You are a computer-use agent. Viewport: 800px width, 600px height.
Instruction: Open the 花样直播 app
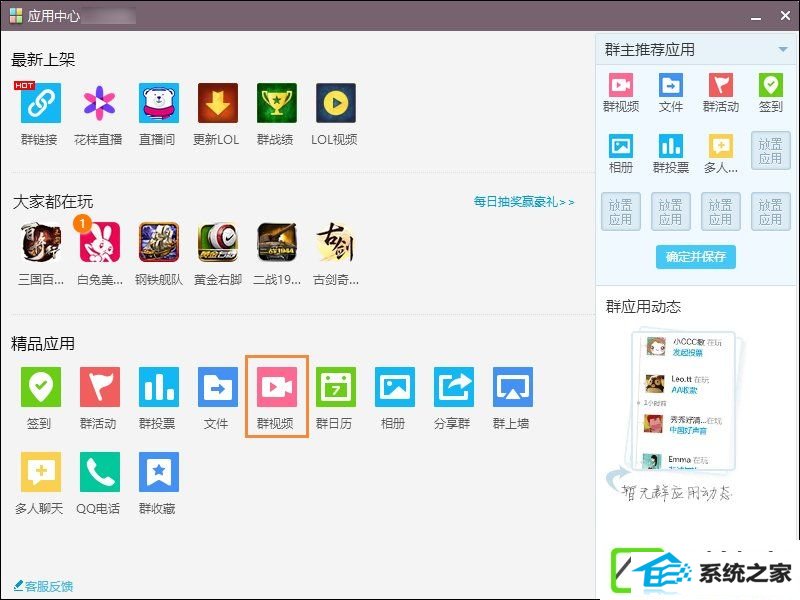click(99, 103)
